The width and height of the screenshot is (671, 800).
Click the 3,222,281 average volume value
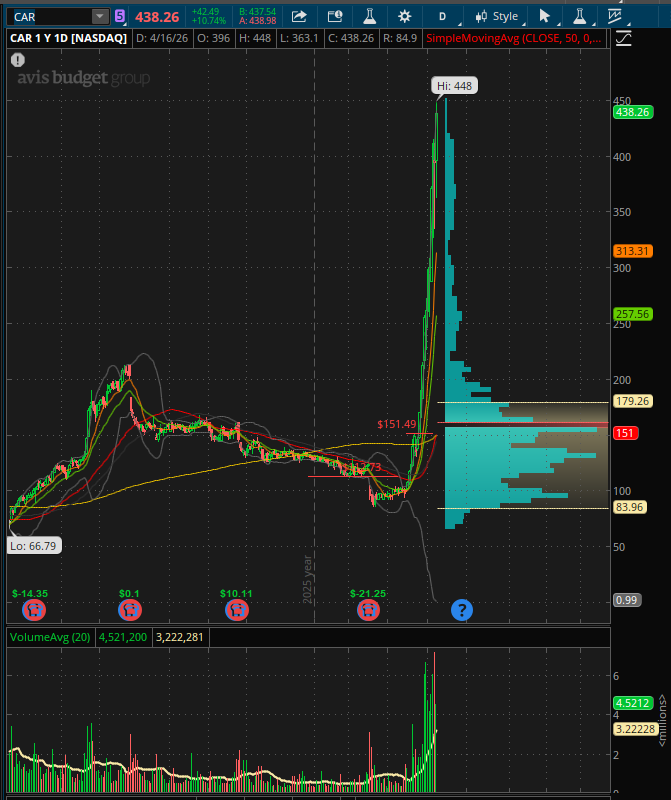coord(180,637)
